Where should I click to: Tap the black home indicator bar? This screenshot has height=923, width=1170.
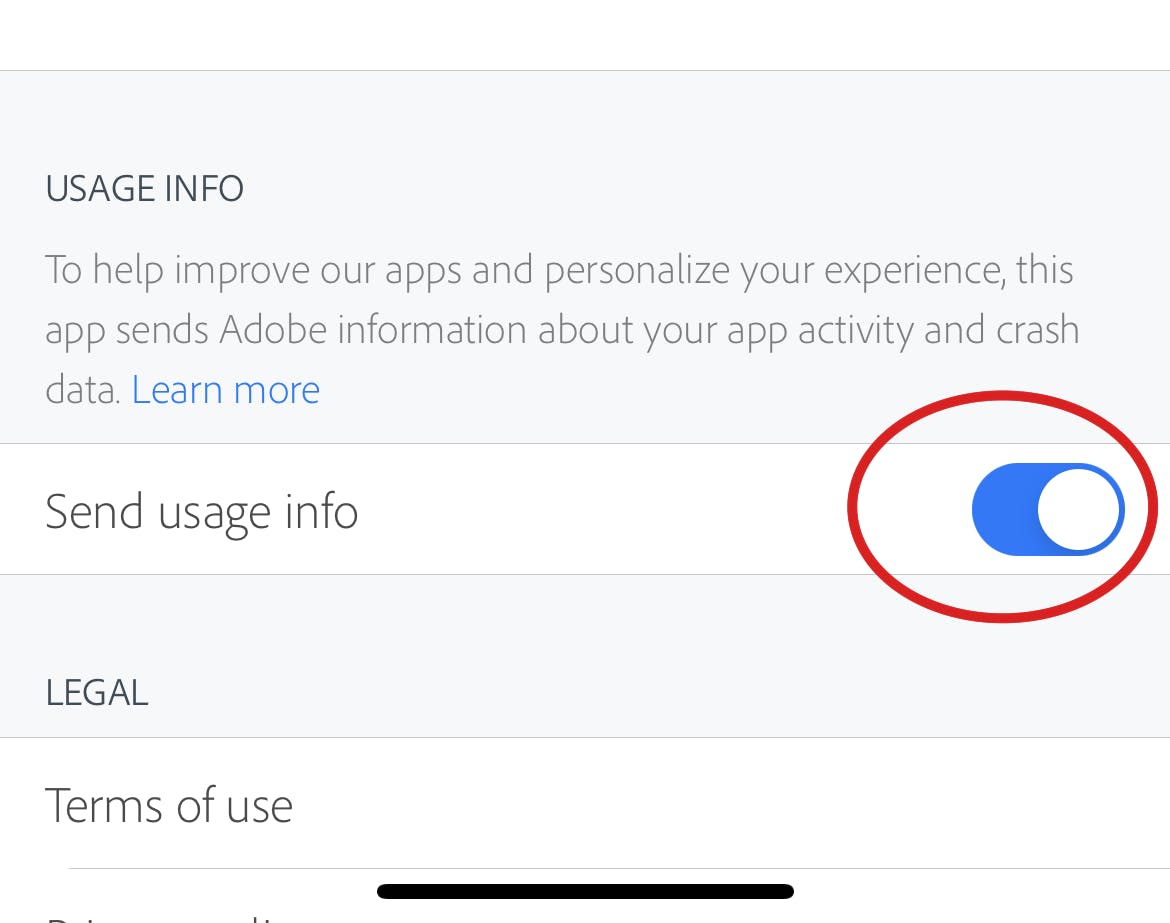[585, 891]
